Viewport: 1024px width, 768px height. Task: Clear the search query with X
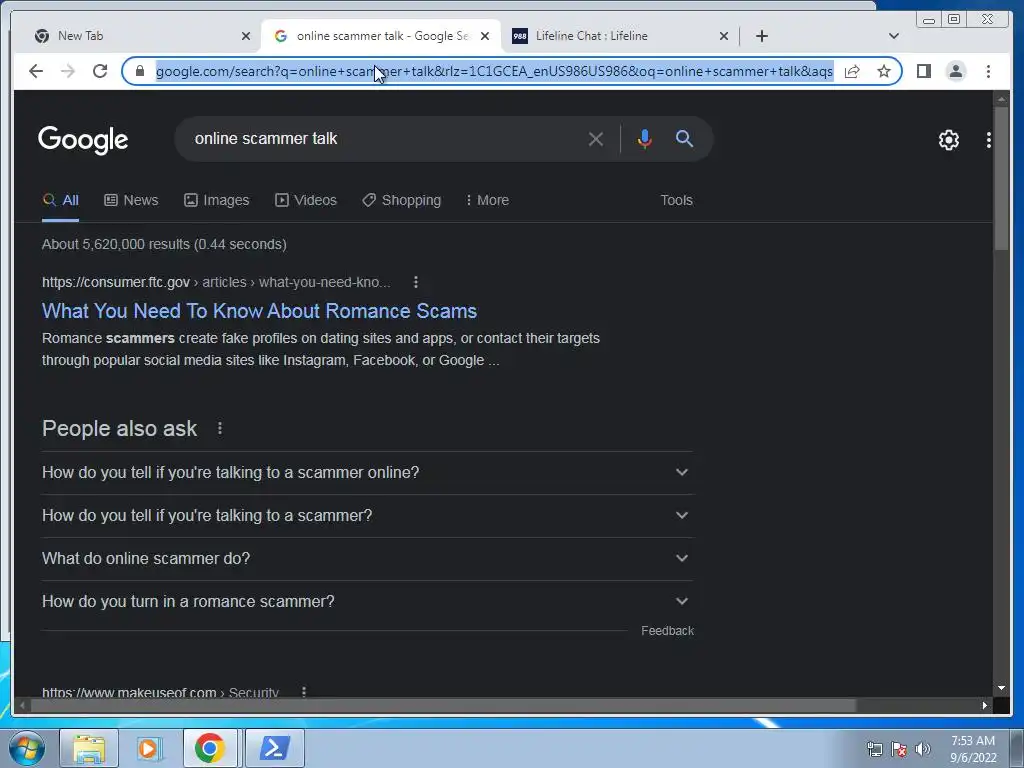[596, 139]
